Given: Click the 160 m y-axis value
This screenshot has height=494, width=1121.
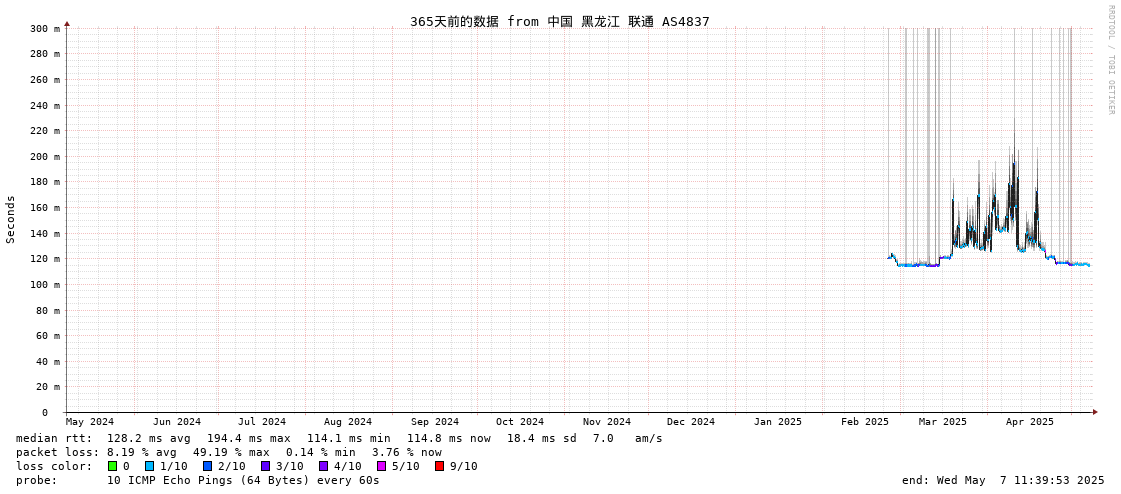Looking at the screenshot, I should click(45, 208).
